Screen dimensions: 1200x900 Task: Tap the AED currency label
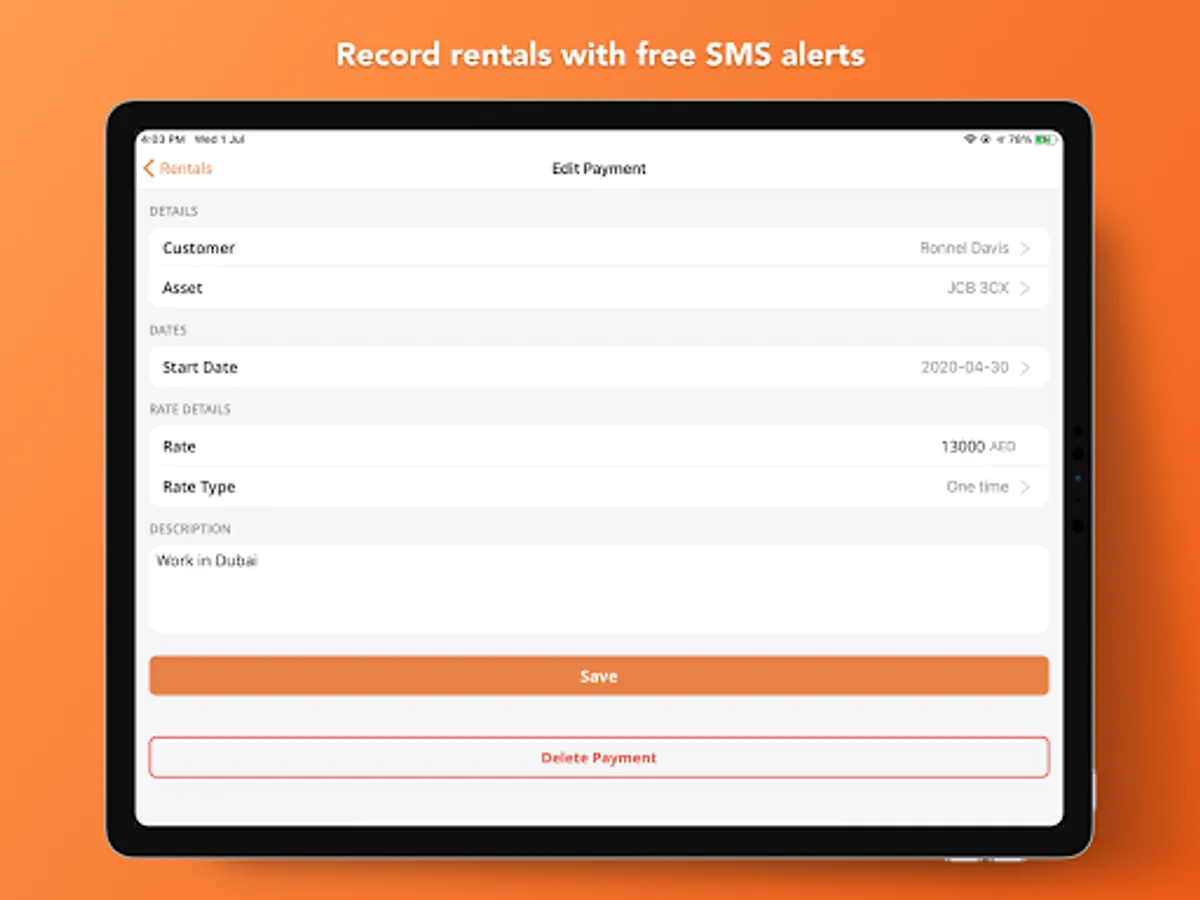click(x=1002, y=447)
